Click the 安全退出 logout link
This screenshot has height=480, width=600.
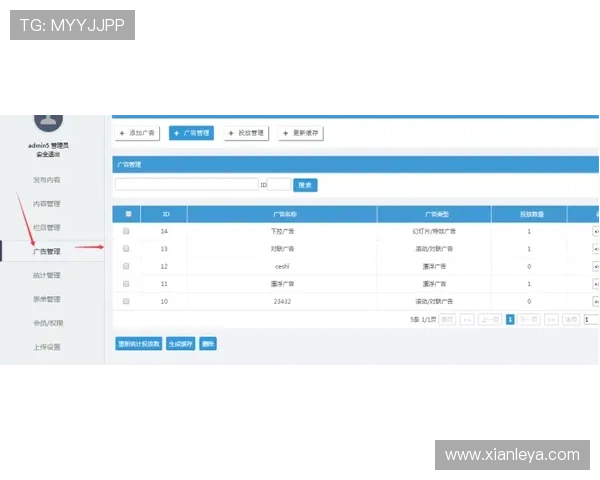[x=47, y=155]
